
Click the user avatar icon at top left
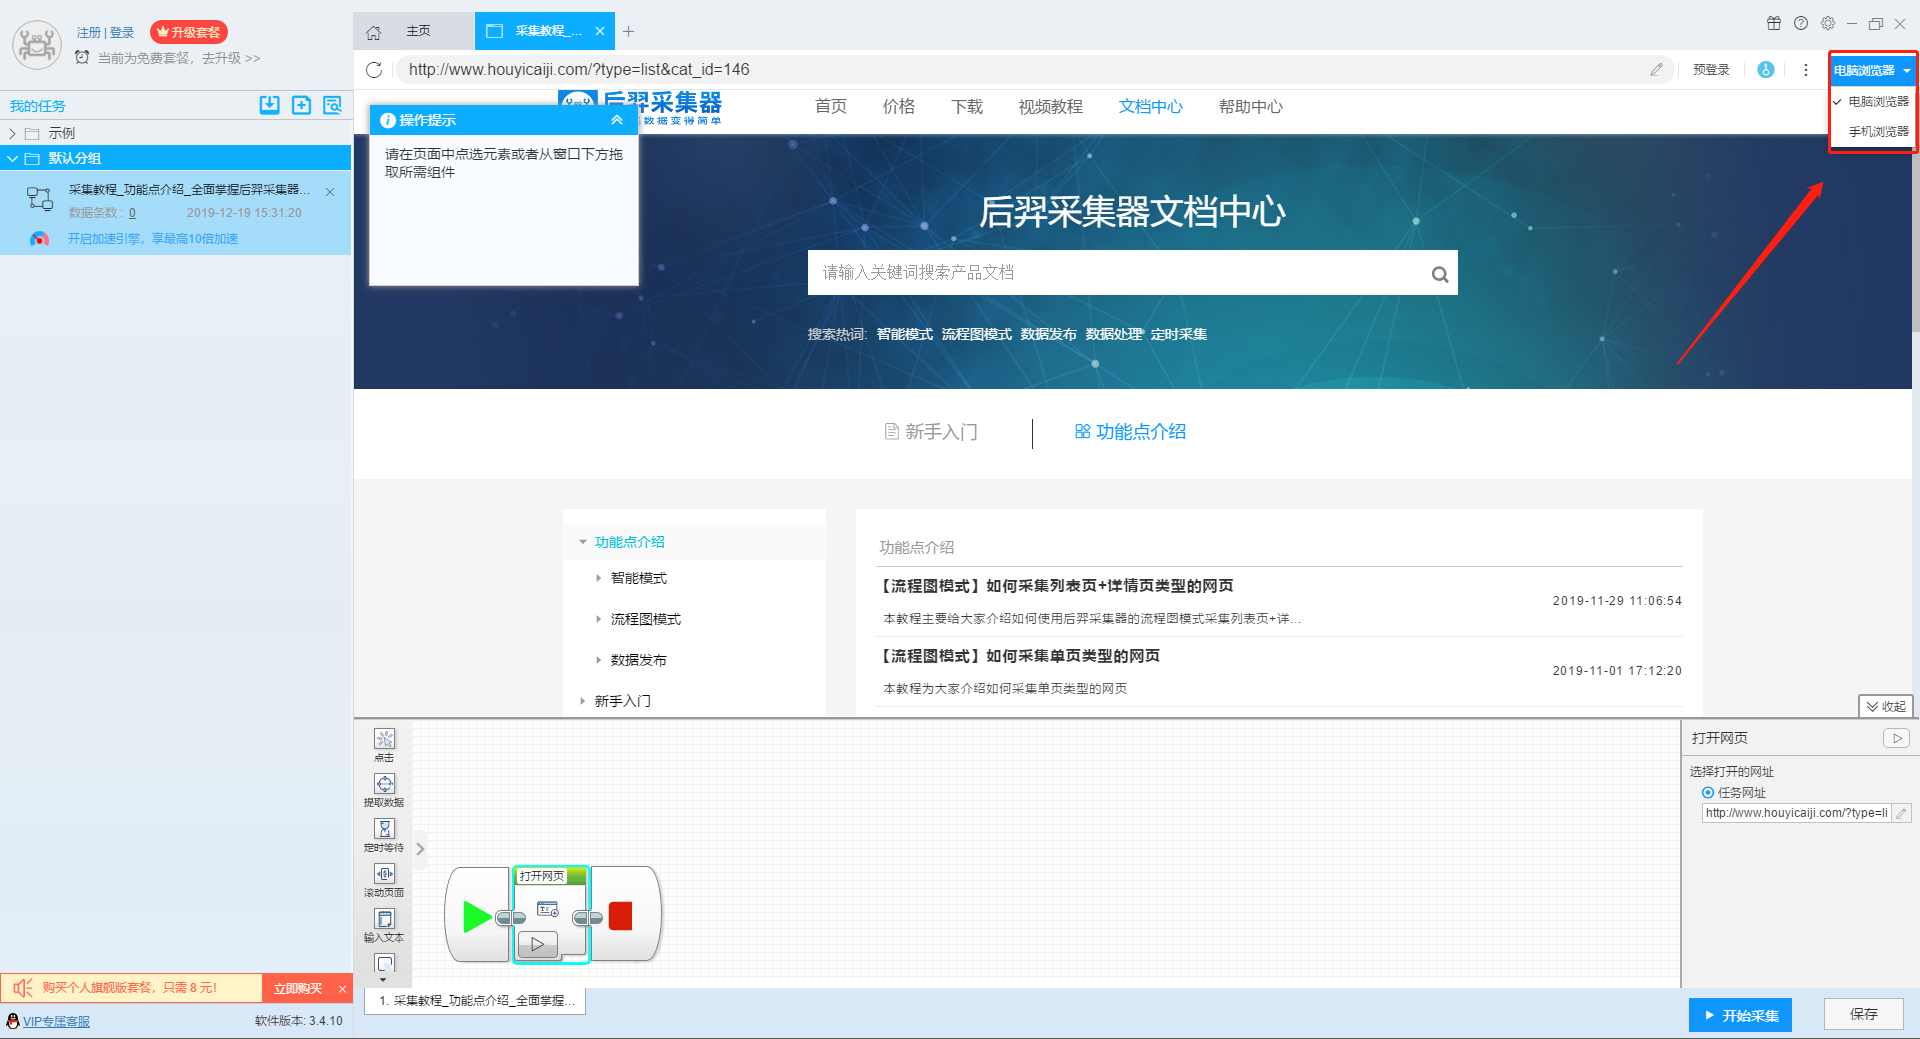(37, 44)
